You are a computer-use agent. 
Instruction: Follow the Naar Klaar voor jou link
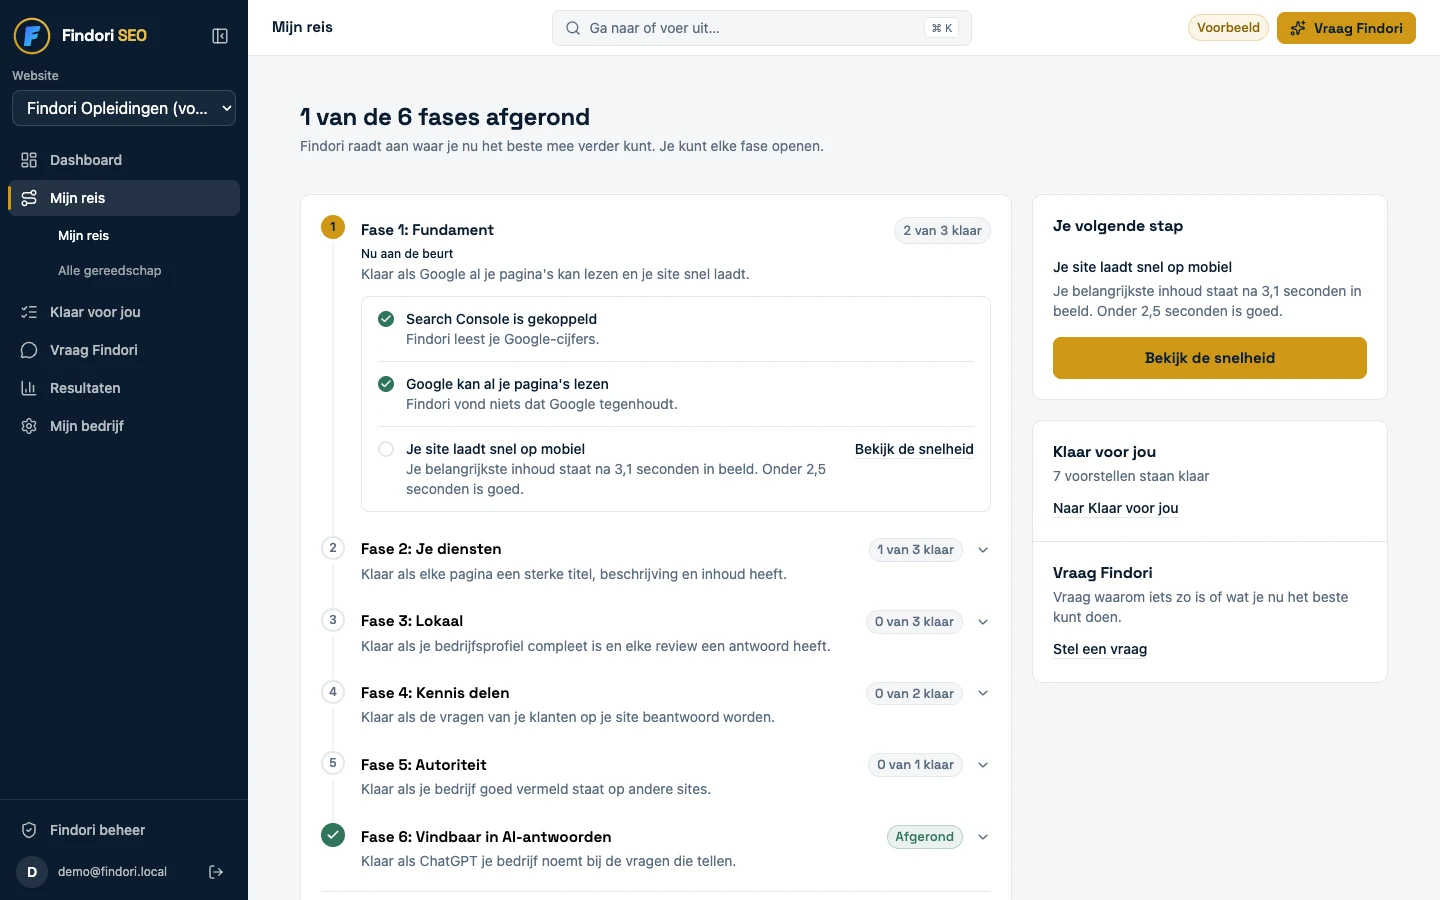point(1116,508)
